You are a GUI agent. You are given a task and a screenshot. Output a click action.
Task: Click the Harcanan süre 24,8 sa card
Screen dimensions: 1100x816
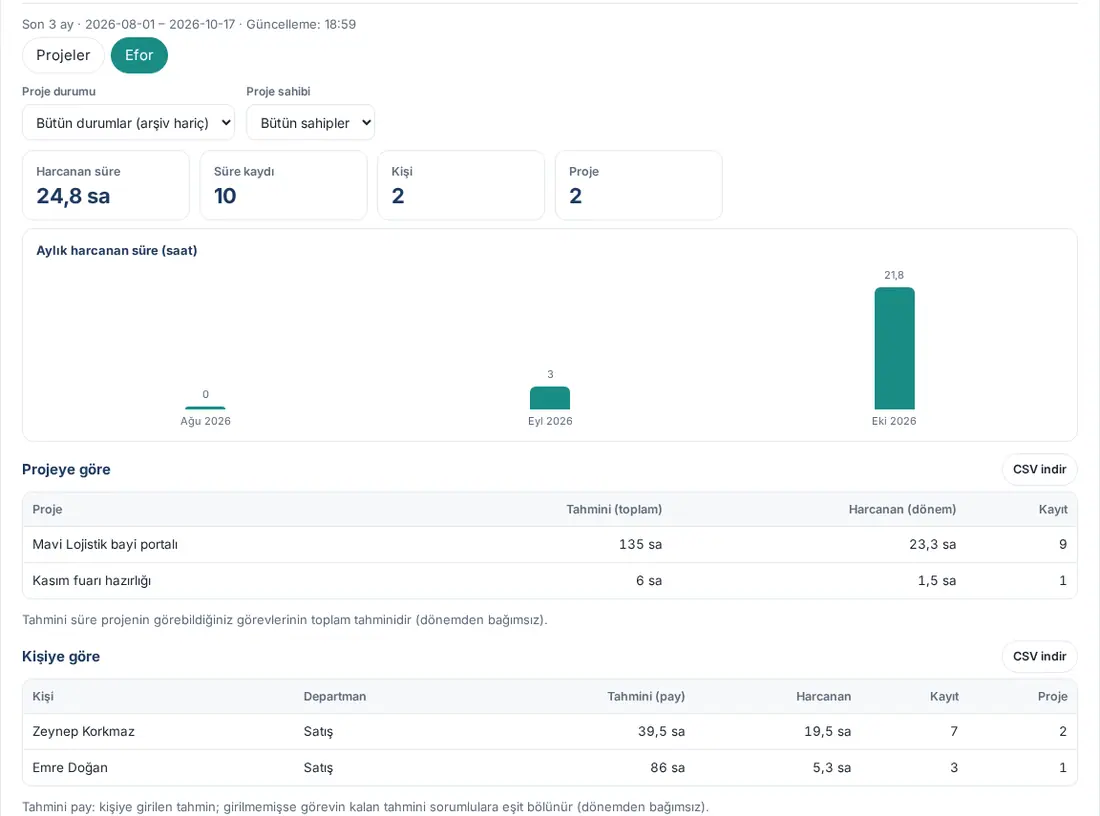(106, 185)
